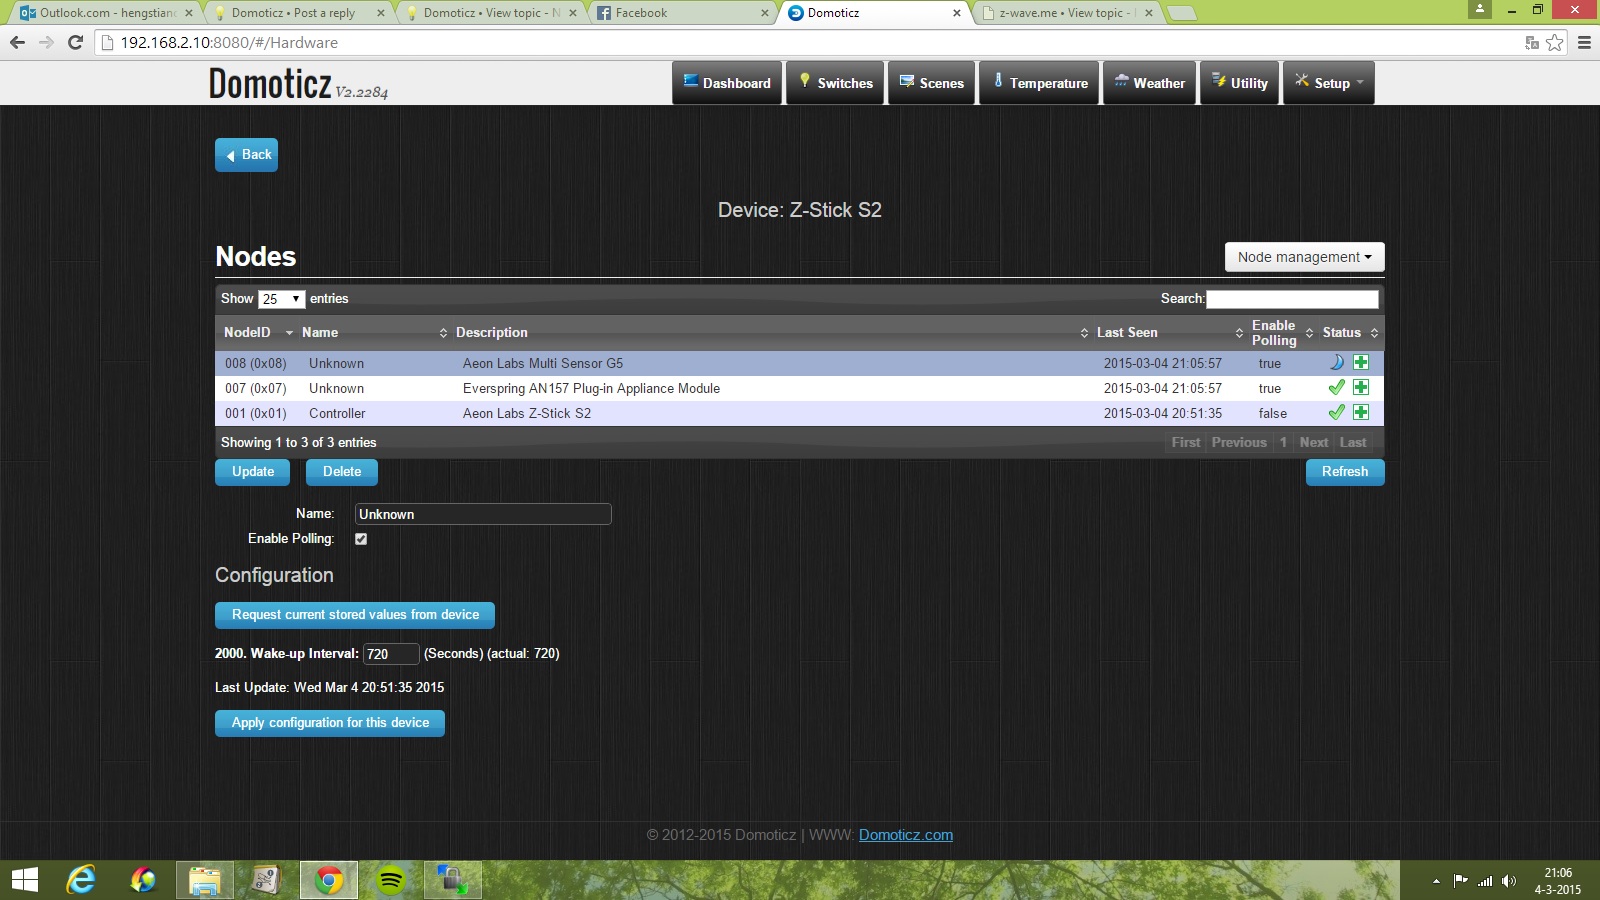Focus the Search input field
Viewport: 1600px width, 900px height.
pos(1292,299)
